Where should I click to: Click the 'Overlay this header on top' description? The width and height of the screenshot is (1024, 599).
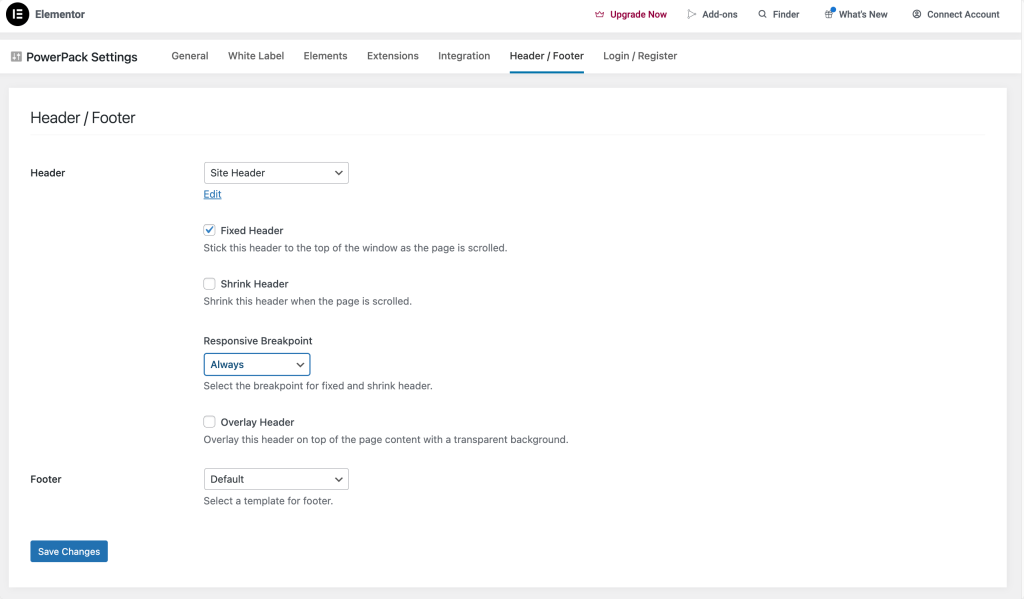click(386, 440)
